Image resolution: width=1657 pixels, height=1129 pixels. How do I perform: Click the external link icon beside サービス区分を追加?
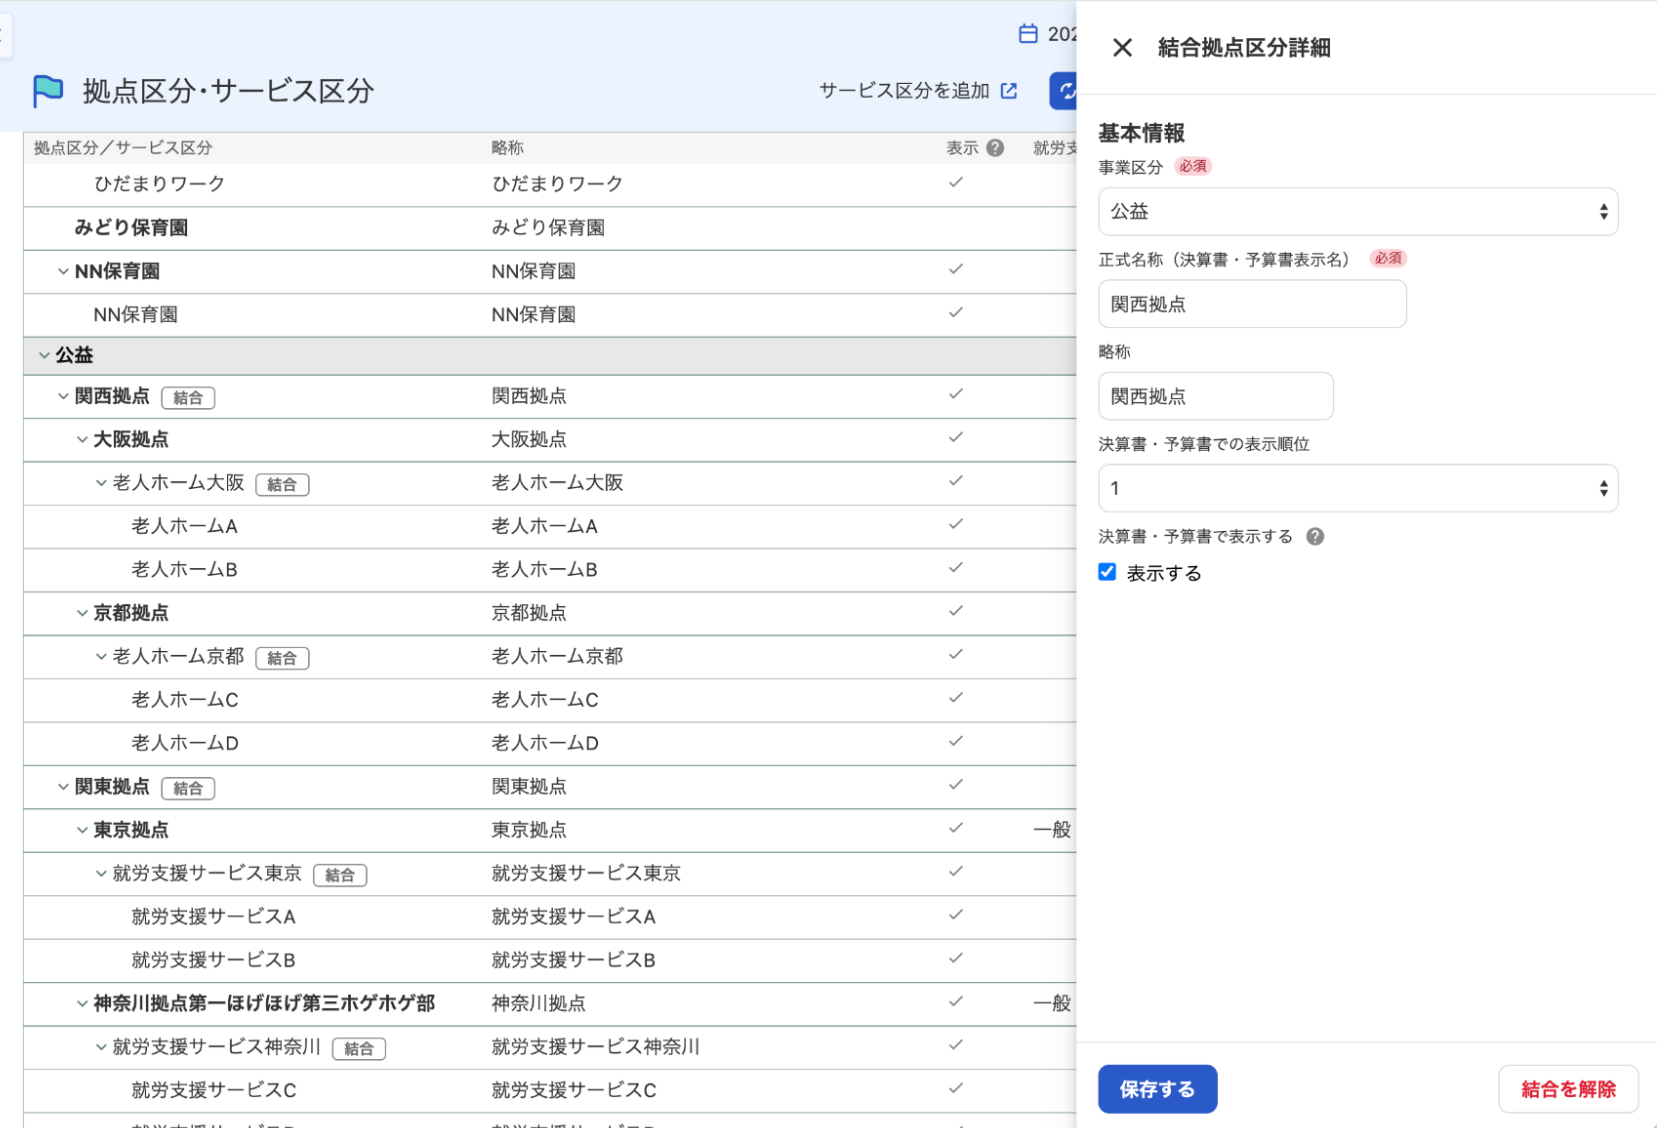tap(1009, 91)
